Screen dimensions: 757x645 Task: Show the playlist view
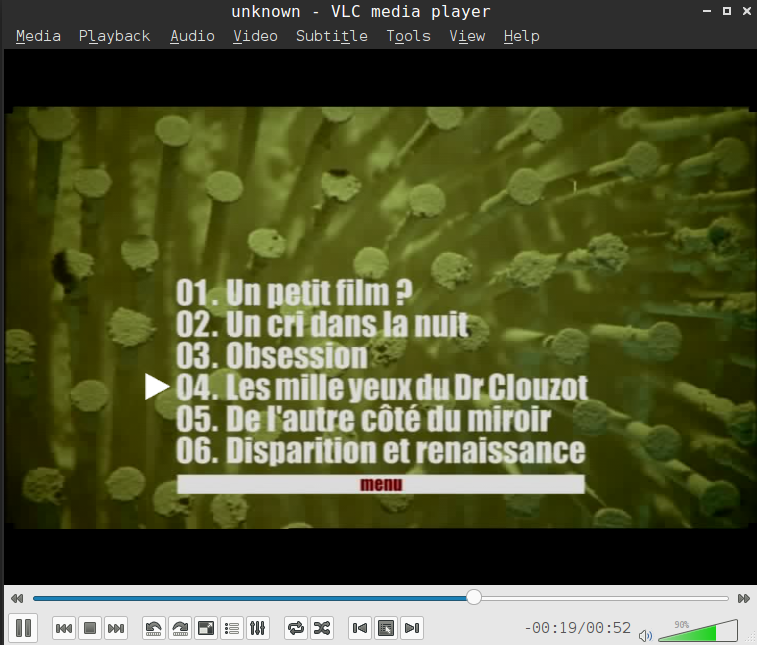coord(232,628)
